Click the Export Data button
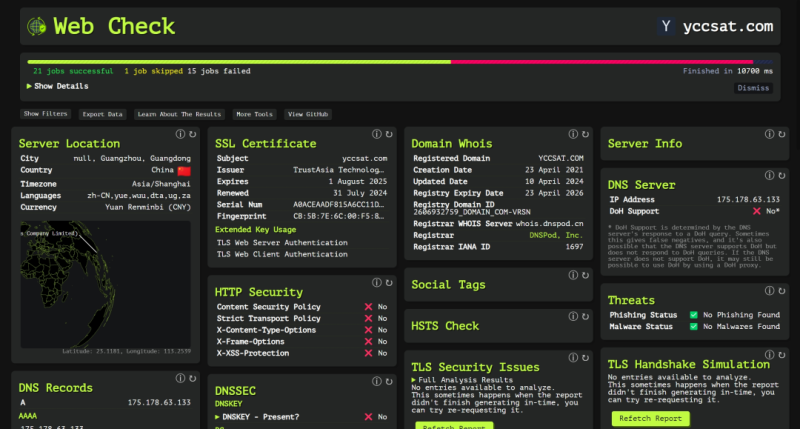800x429 pixels. (x=103, y=114)
